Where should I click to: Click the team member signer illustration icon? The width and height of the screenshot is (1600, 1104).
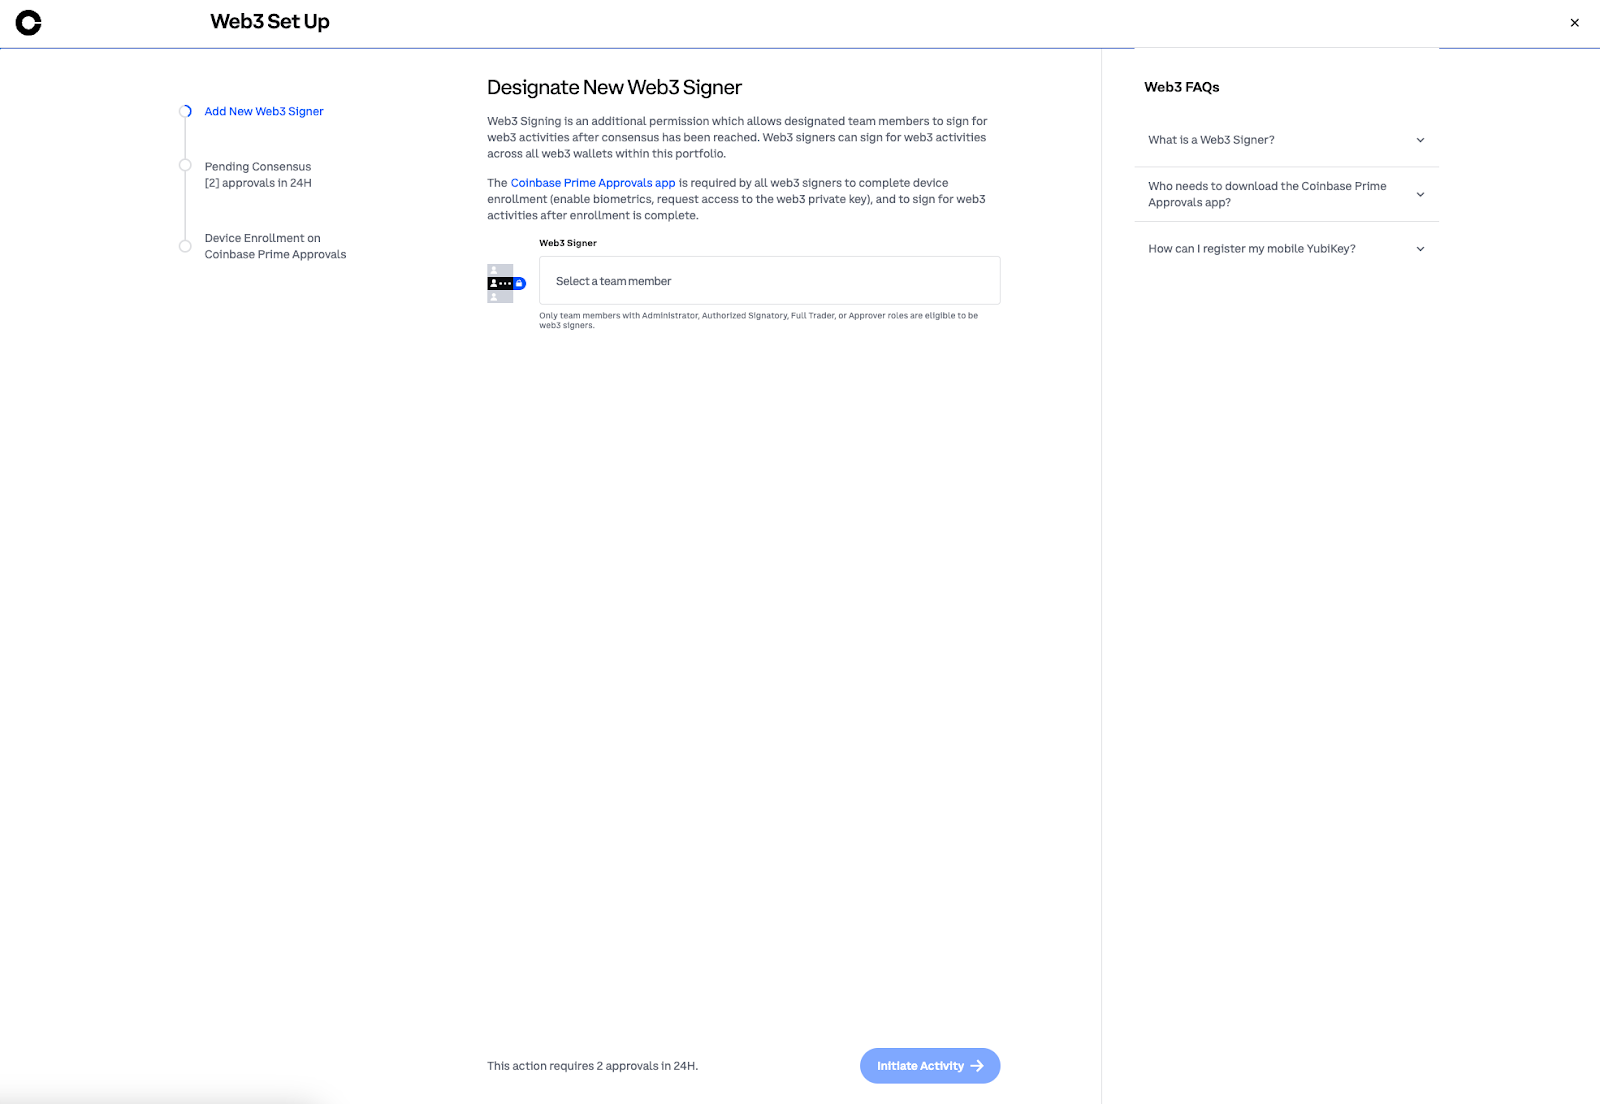point(506,283)
